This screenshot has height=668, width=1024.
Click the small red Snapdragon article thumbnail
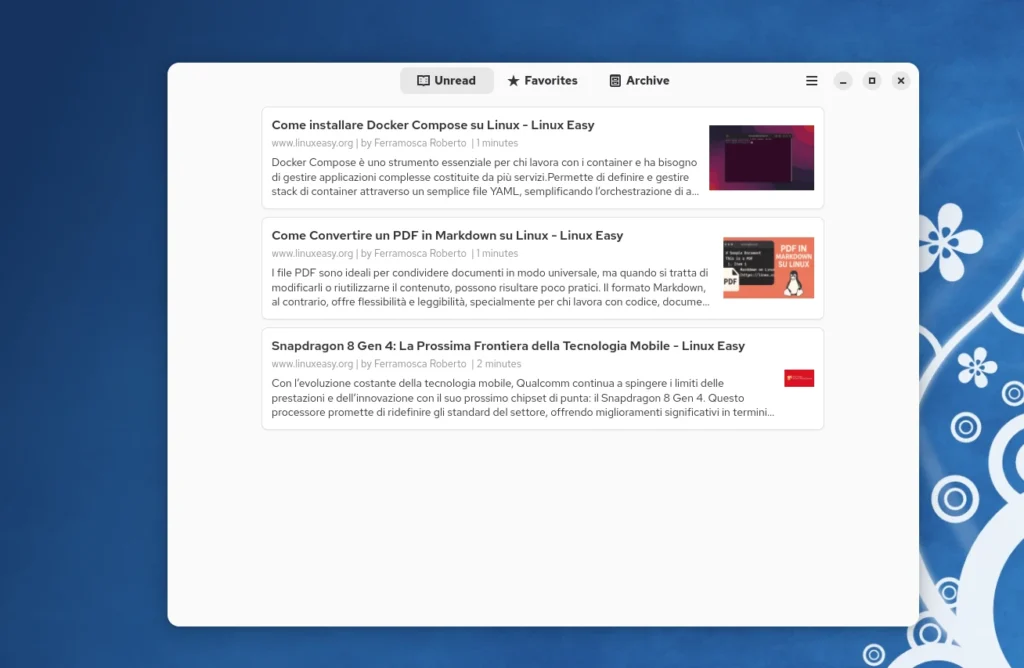click(x=798, y=378)
